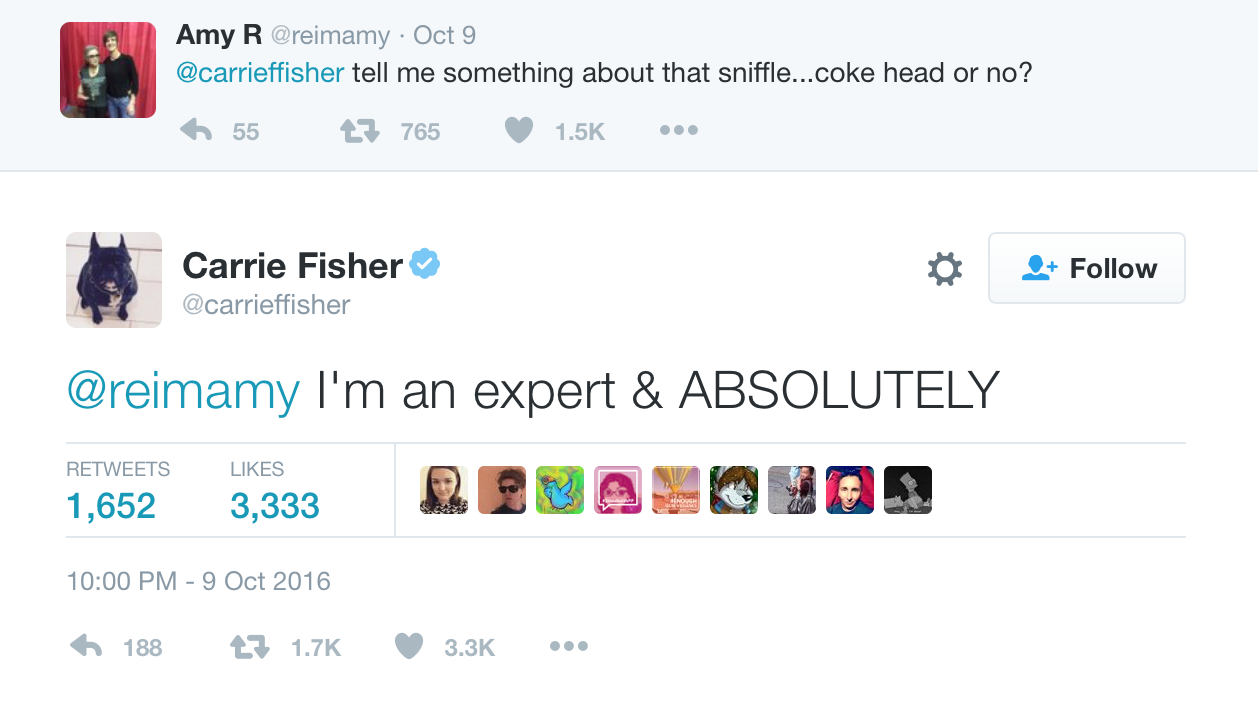Image resolution: width=1258 pixels, height=724 pixels.
Task: Like the main tweet with 3.3K likes
Action: (409, 647)
